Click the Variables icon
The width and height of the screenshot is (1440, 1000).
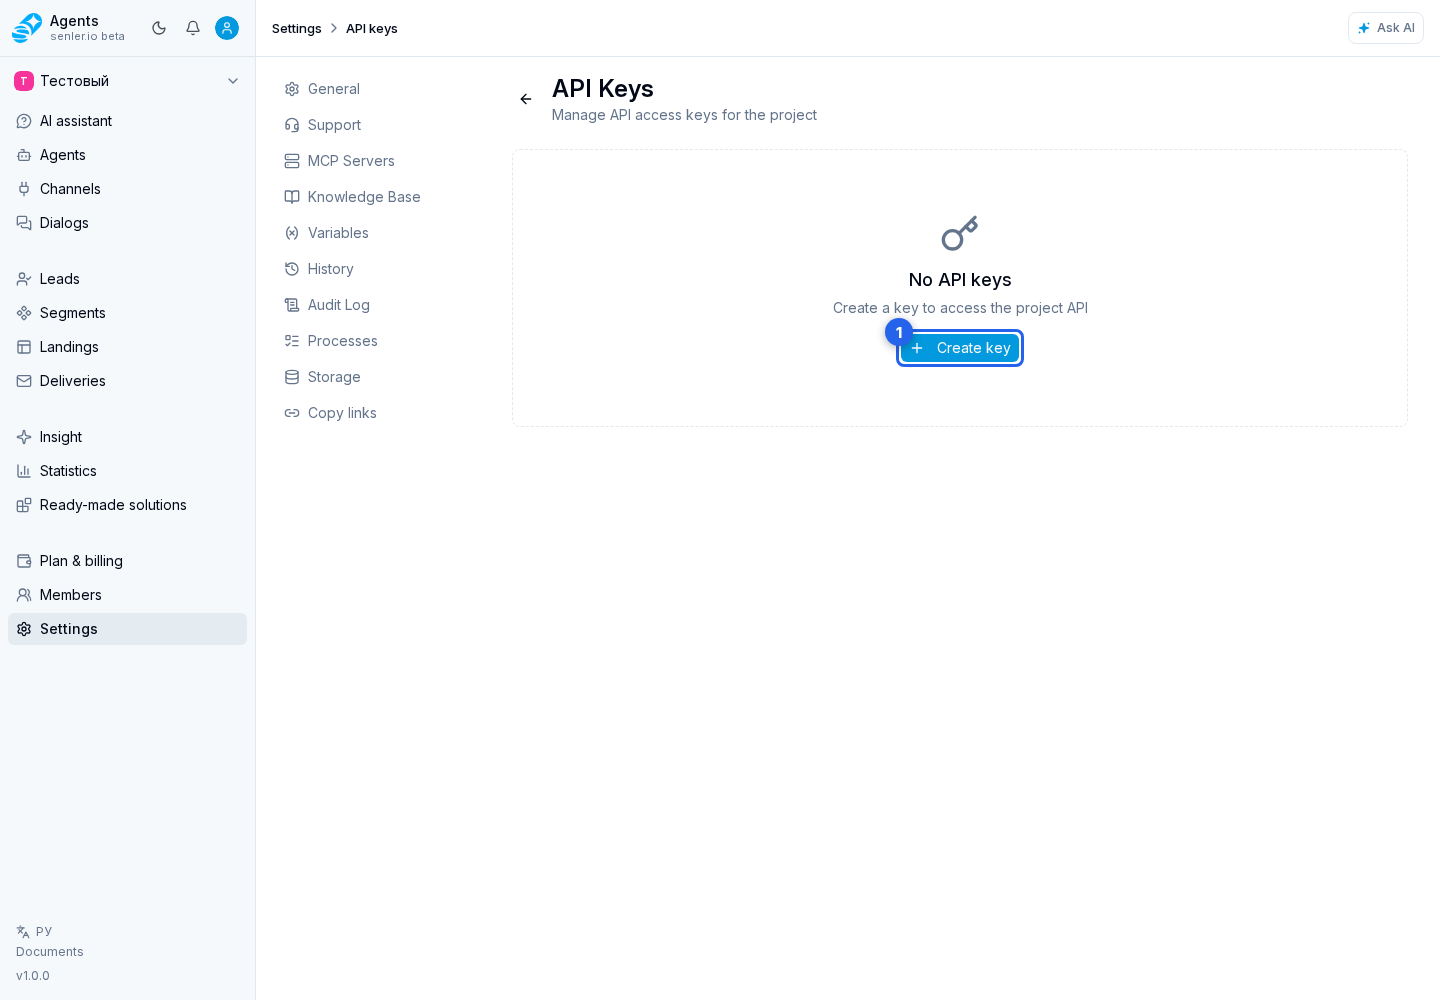pyautogui.click(x=292, y=233)
